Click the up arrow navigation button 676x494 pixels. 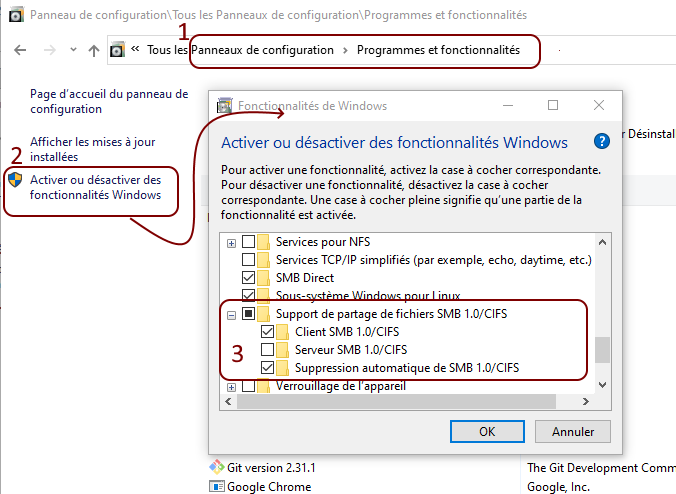tap(94, 50)
